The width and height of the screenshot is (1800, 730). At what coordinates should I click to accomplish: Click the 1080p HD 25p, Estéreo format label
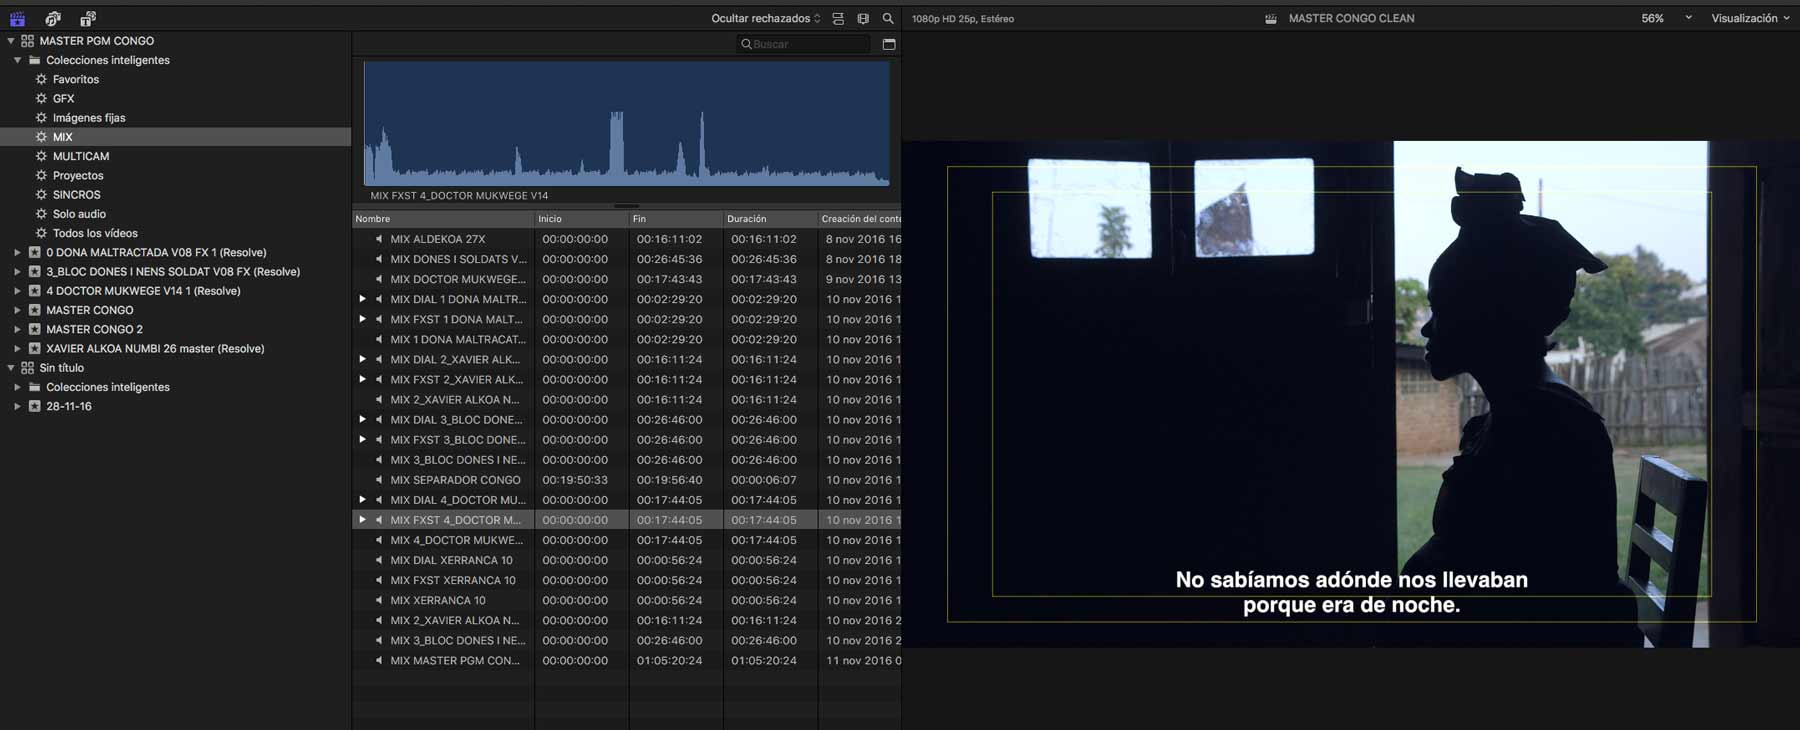point(962,19)
